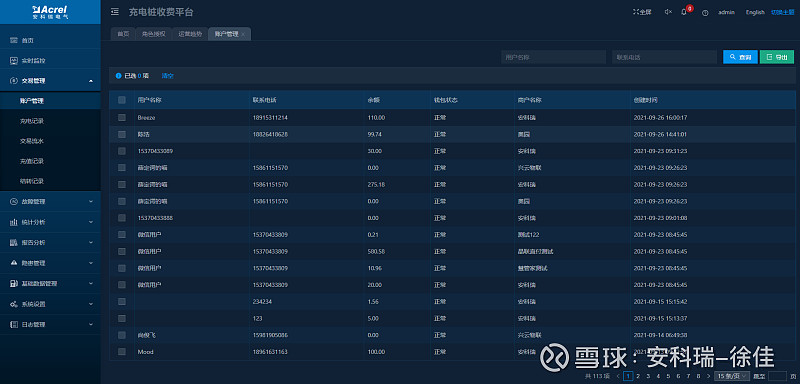This screenshot has height=384, width=800.
Task: Go to page 2
Action: coord(638,376)
